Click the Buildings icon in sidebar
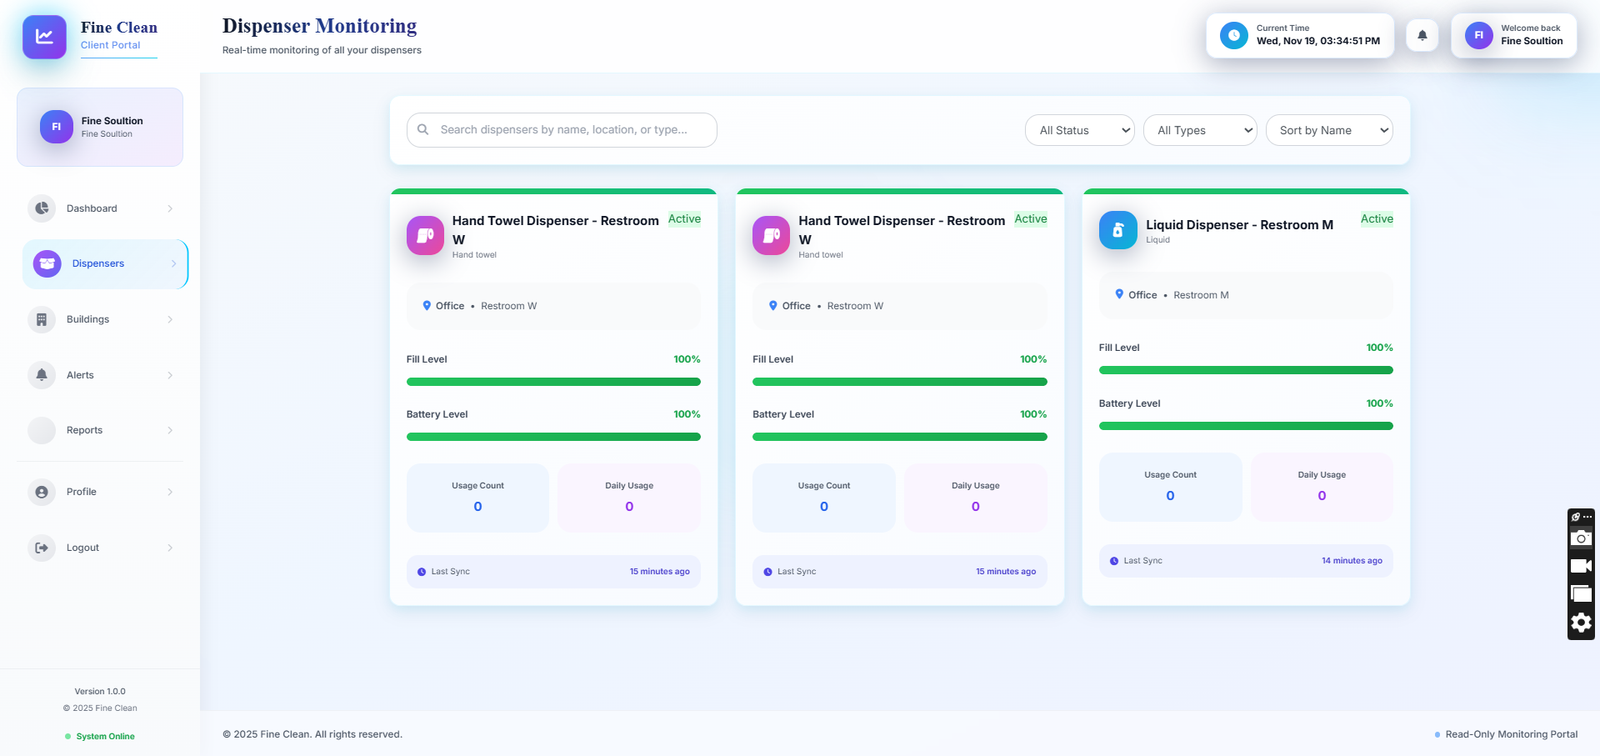 [42, 320]
